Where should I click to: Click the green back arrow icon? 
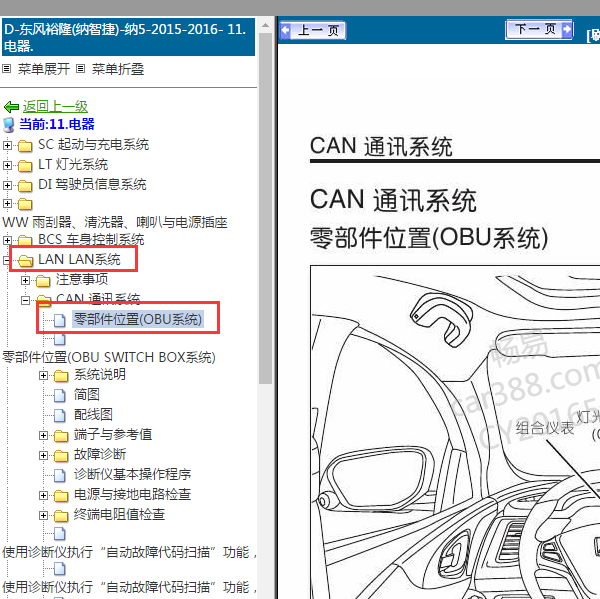pos(11,107)
